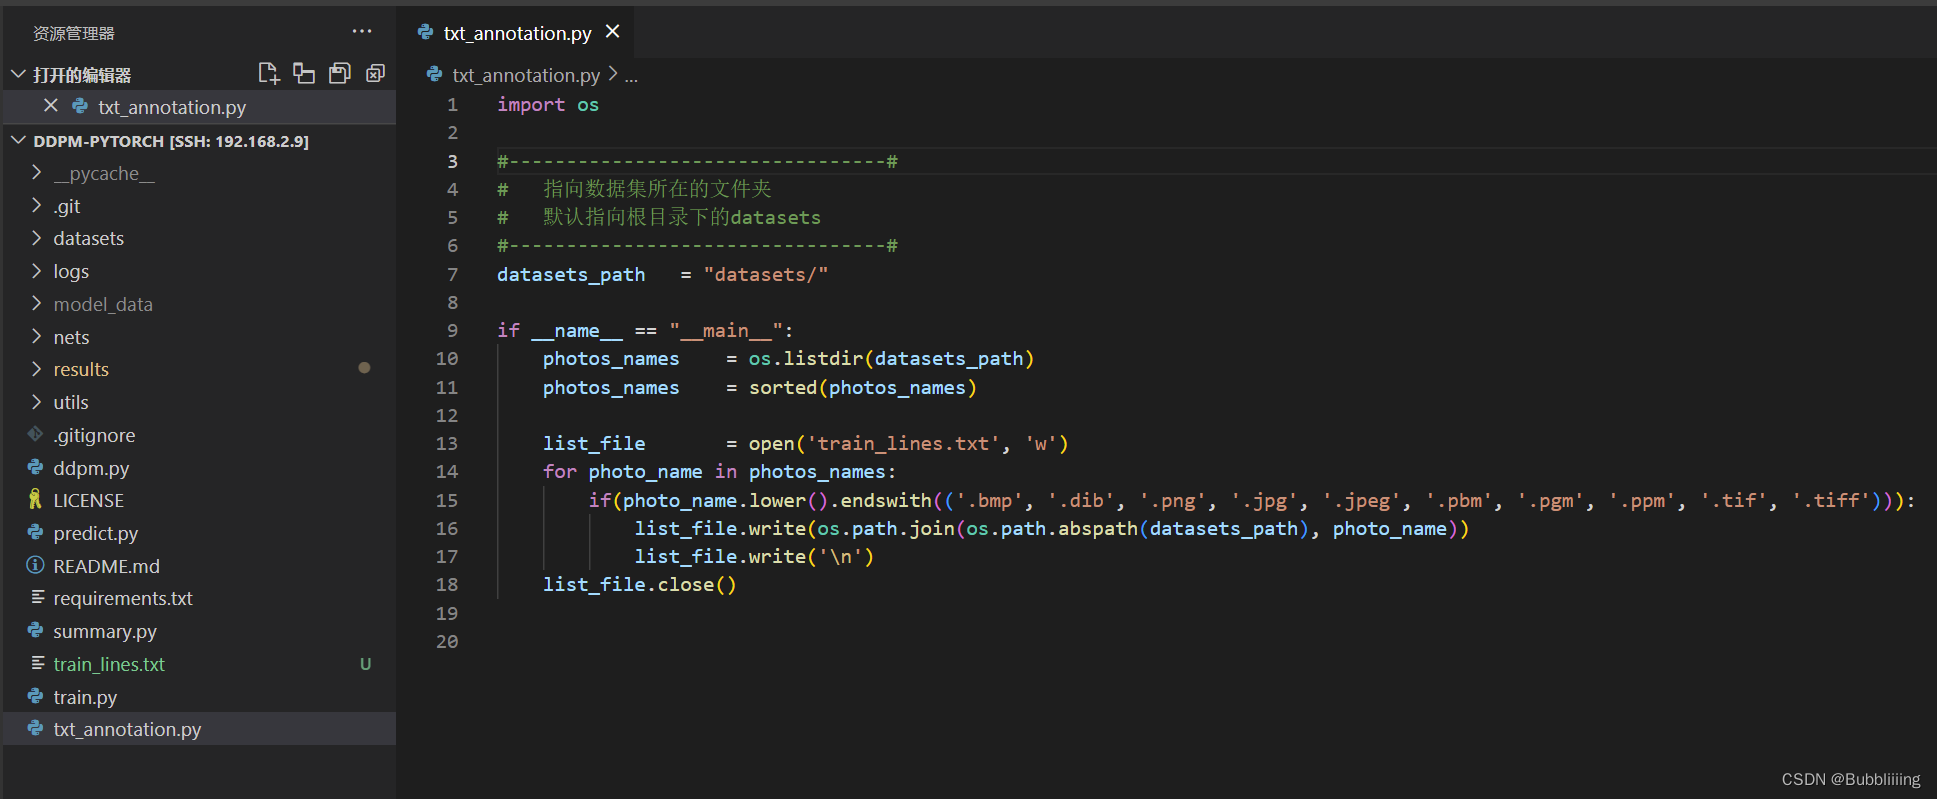
Task: Click line number 15 in the gutter
Action: tap(447, 500)
